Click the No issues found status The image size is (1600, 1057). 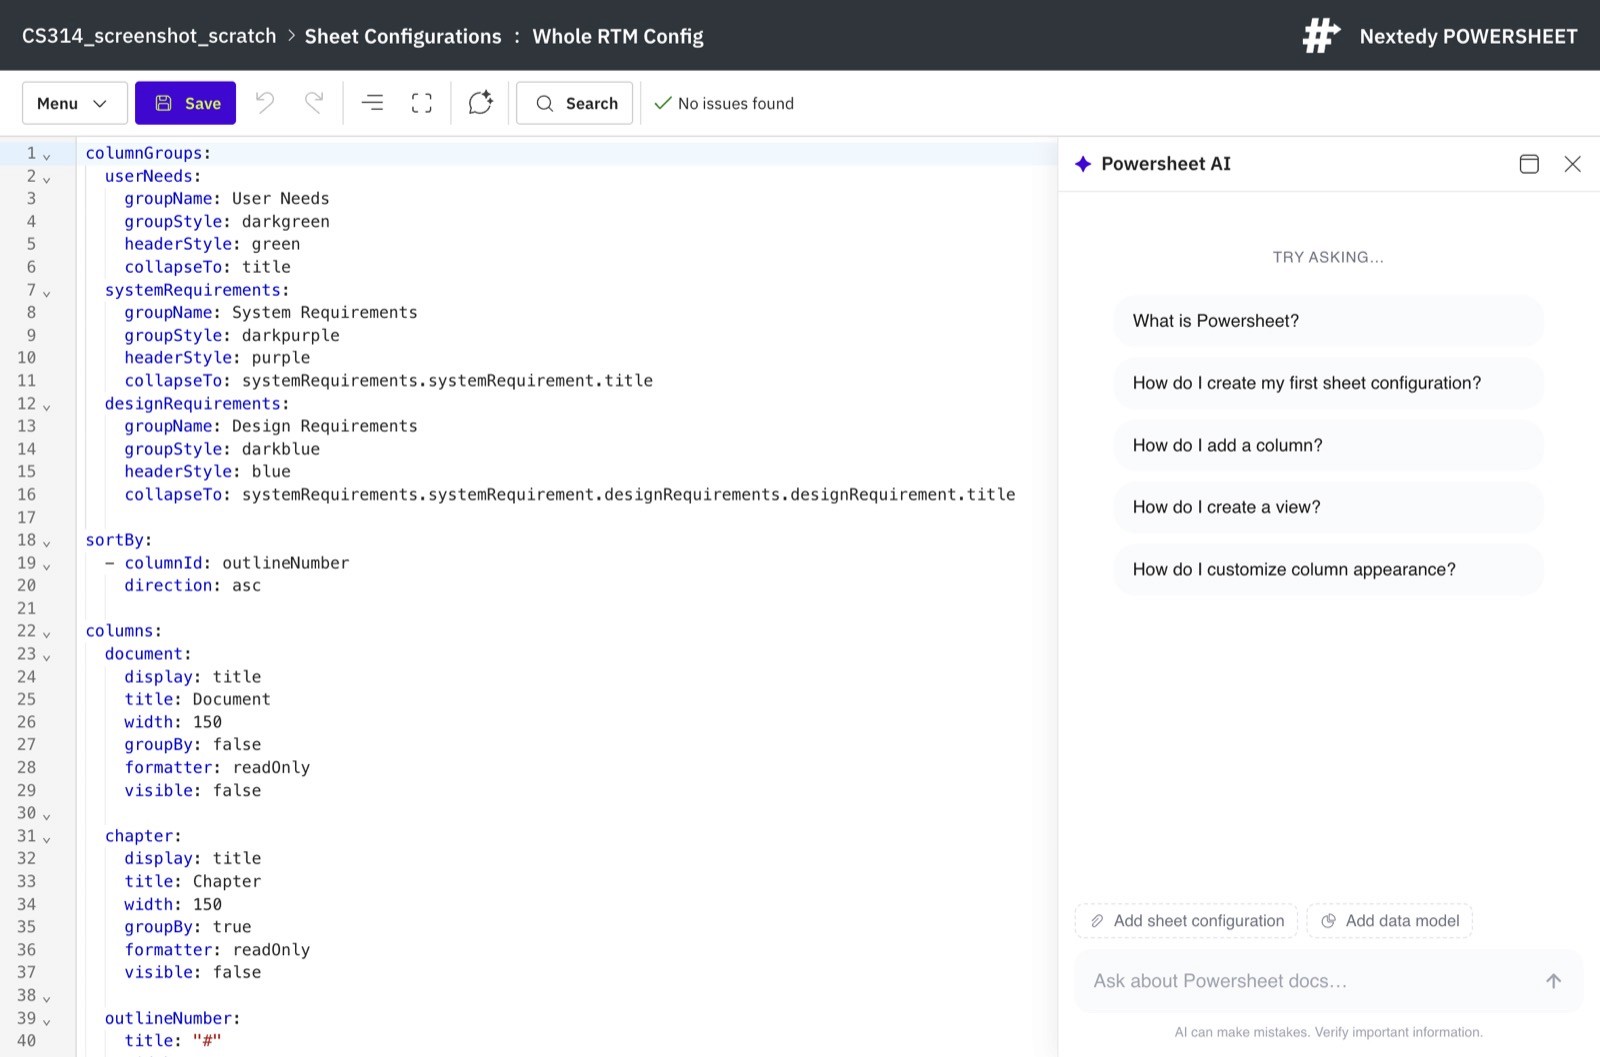pos(724,103)
